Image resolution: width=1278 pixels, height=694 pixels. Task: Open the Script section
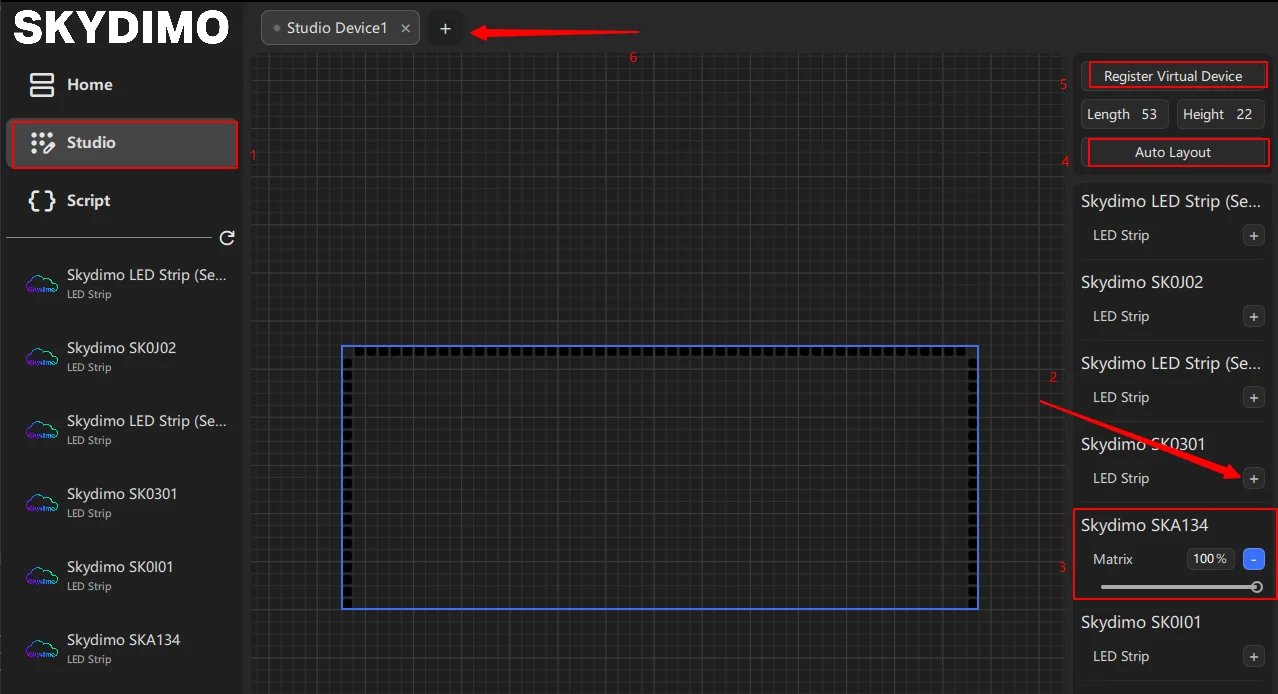[87, 201]
